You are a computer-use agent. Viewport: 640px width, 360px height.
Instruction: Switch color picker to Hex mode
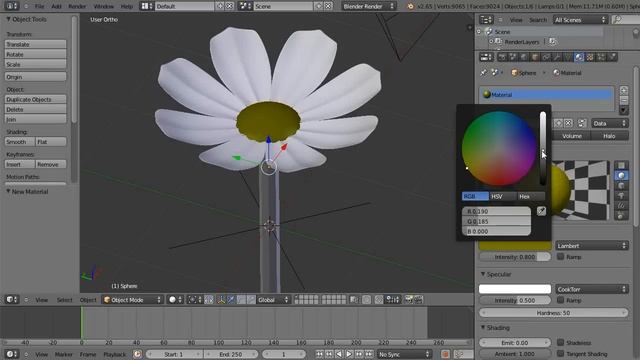pos(531,196)
